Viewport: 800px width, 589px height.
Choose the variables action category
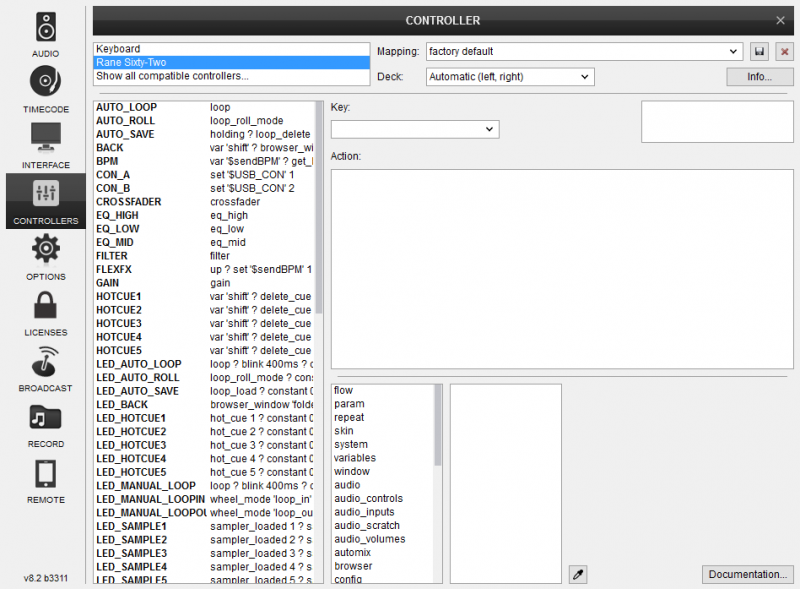click(x=383, y=458)
